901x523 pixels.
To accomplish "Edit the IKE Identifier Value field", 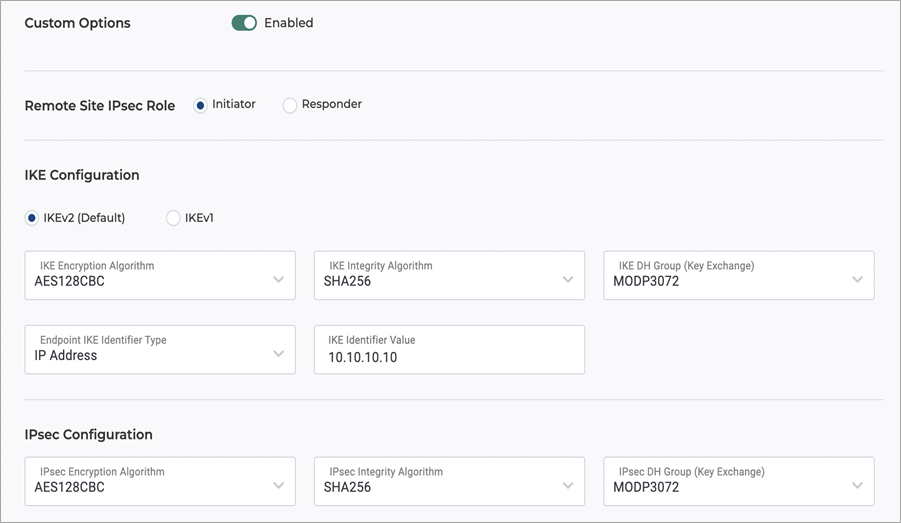I will click(449, 349).
